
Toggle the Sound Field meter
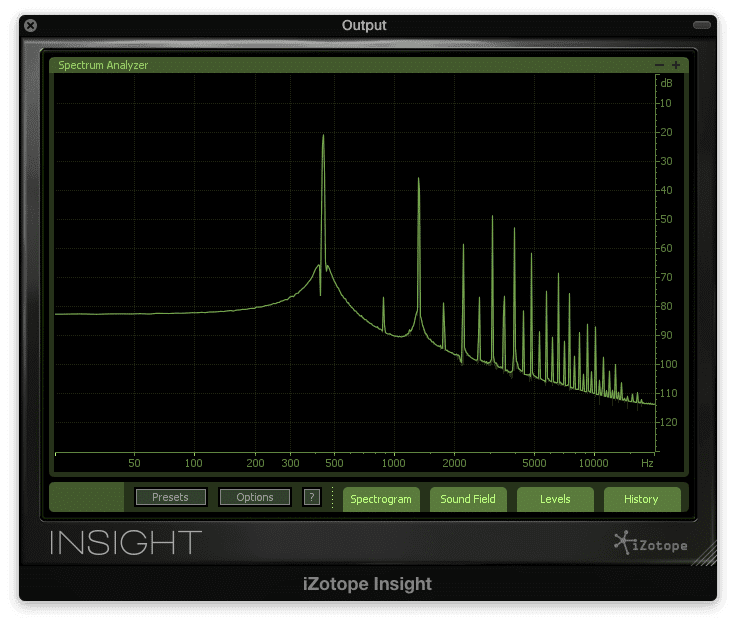click(x=468, y=499)
